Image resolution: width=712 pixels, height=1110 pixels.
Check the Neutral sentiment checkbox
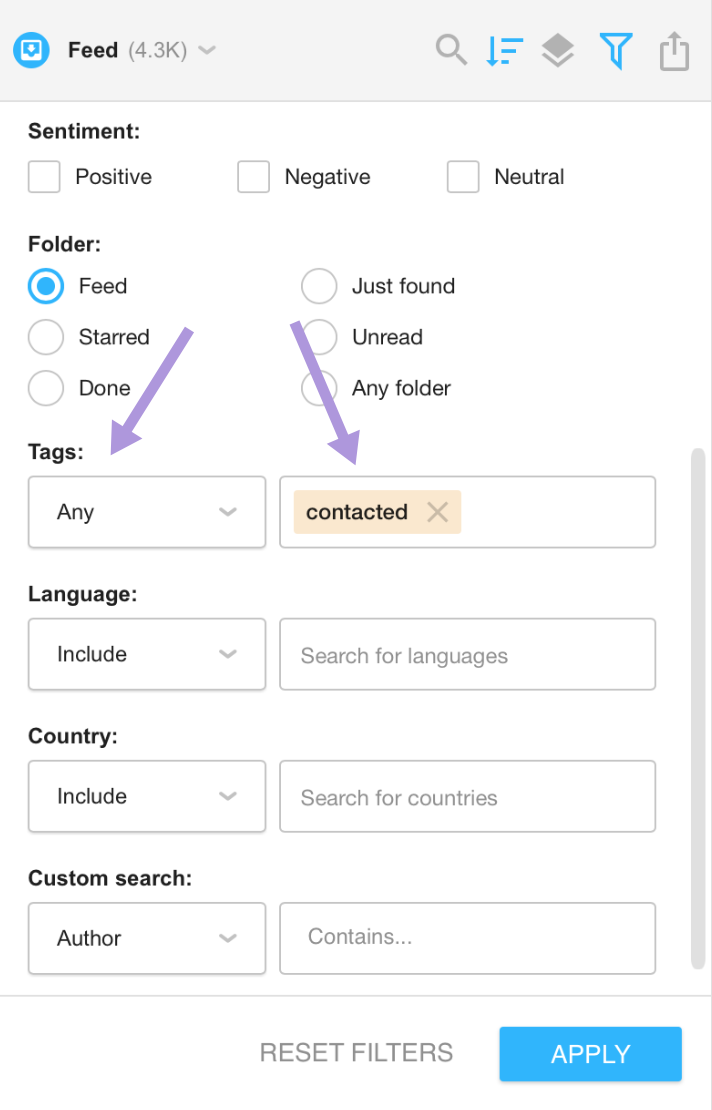point(463,176)
